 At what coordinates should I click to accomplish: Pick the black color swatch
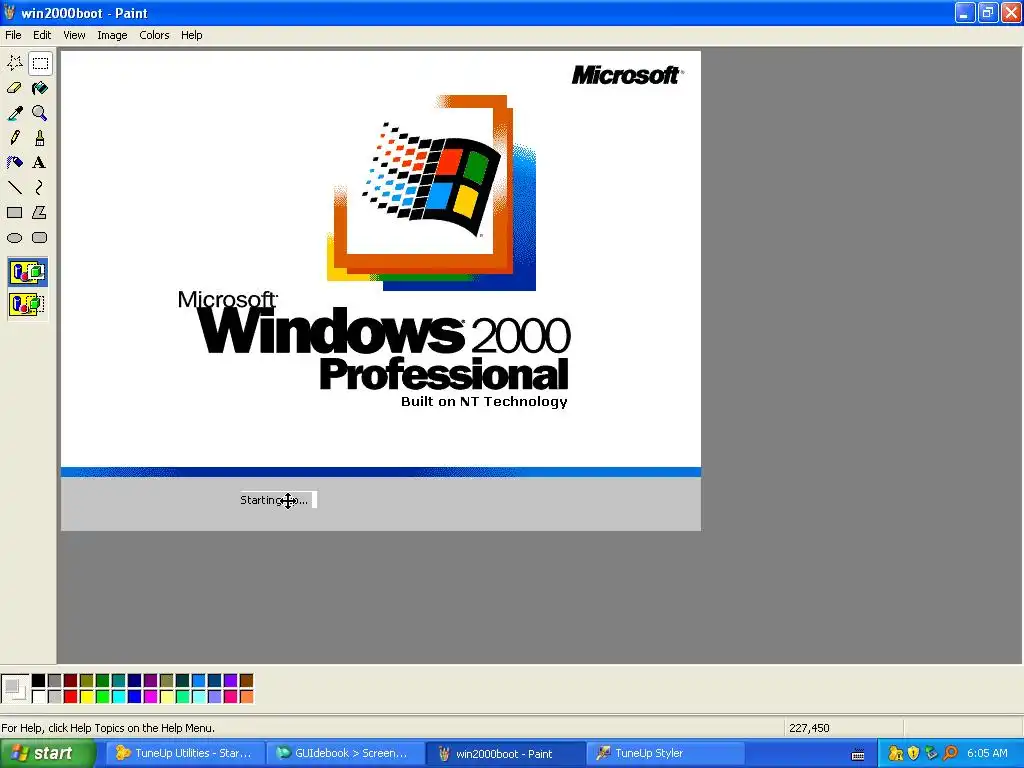(x=39, y=681)
